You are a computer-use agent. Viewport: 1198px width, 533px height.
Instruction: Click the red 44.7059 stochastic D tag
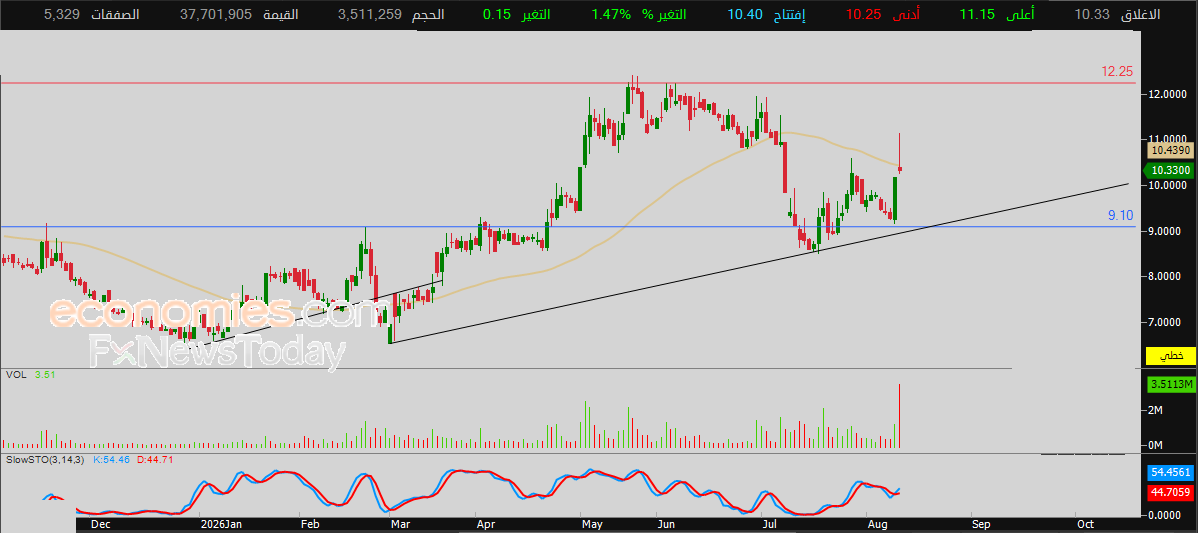click(x=1168, y=493)
